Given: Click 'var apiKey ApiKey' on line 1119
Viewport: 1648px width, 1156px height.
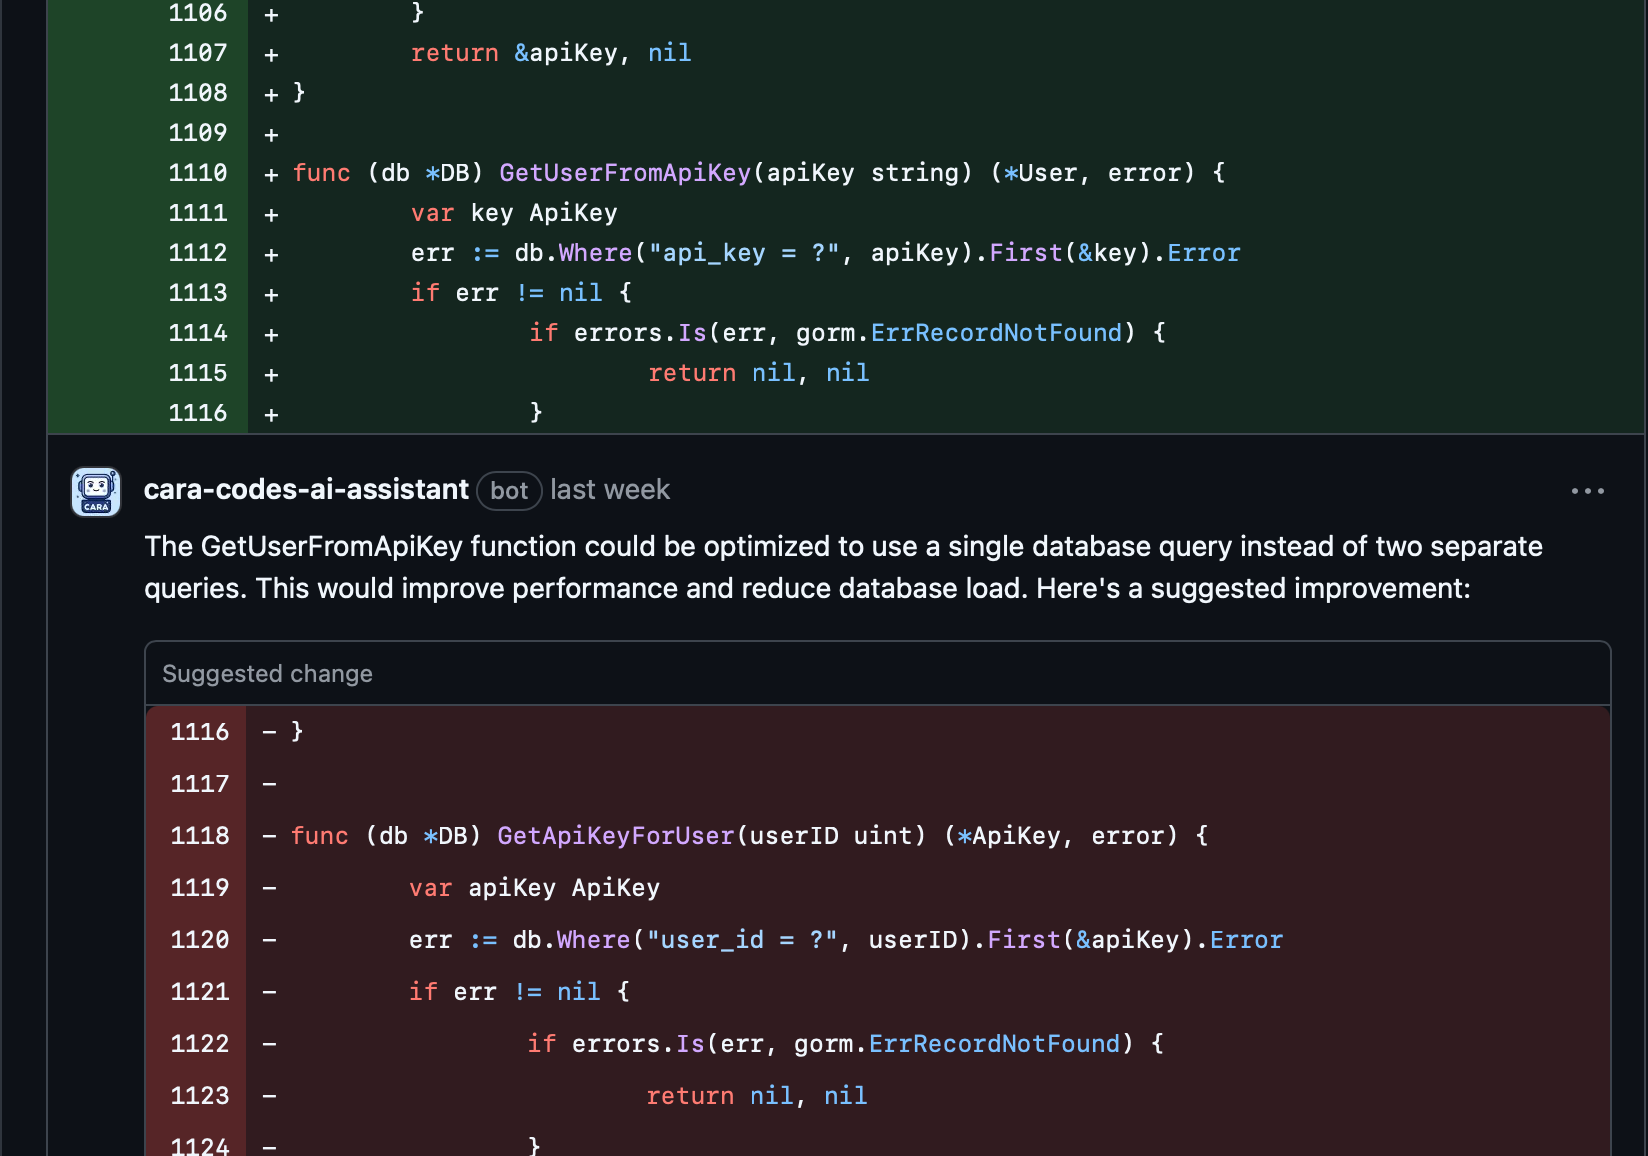Looking at the screenshot, I should coord(535,888).
